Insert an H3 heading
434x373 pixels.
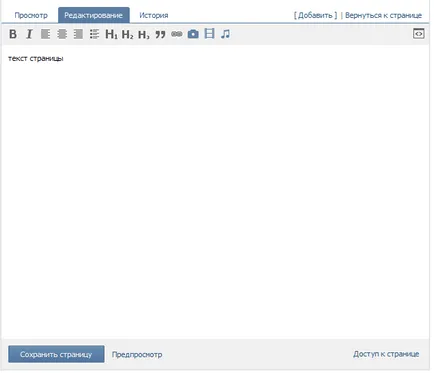click(144, 34)
